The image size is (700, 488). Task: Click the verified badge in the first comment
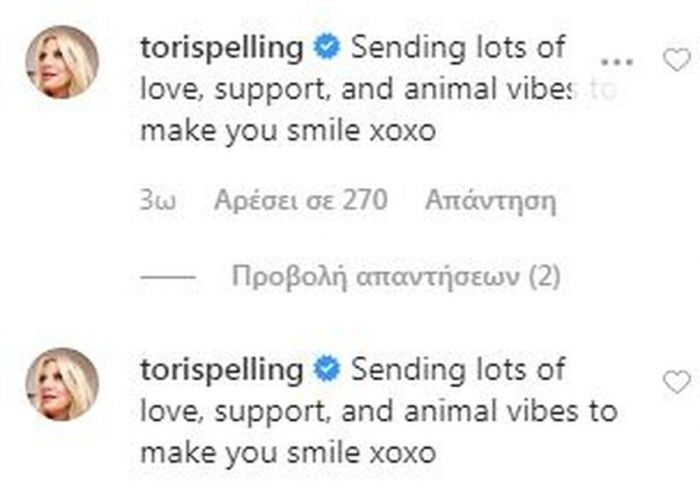point(327,47)
